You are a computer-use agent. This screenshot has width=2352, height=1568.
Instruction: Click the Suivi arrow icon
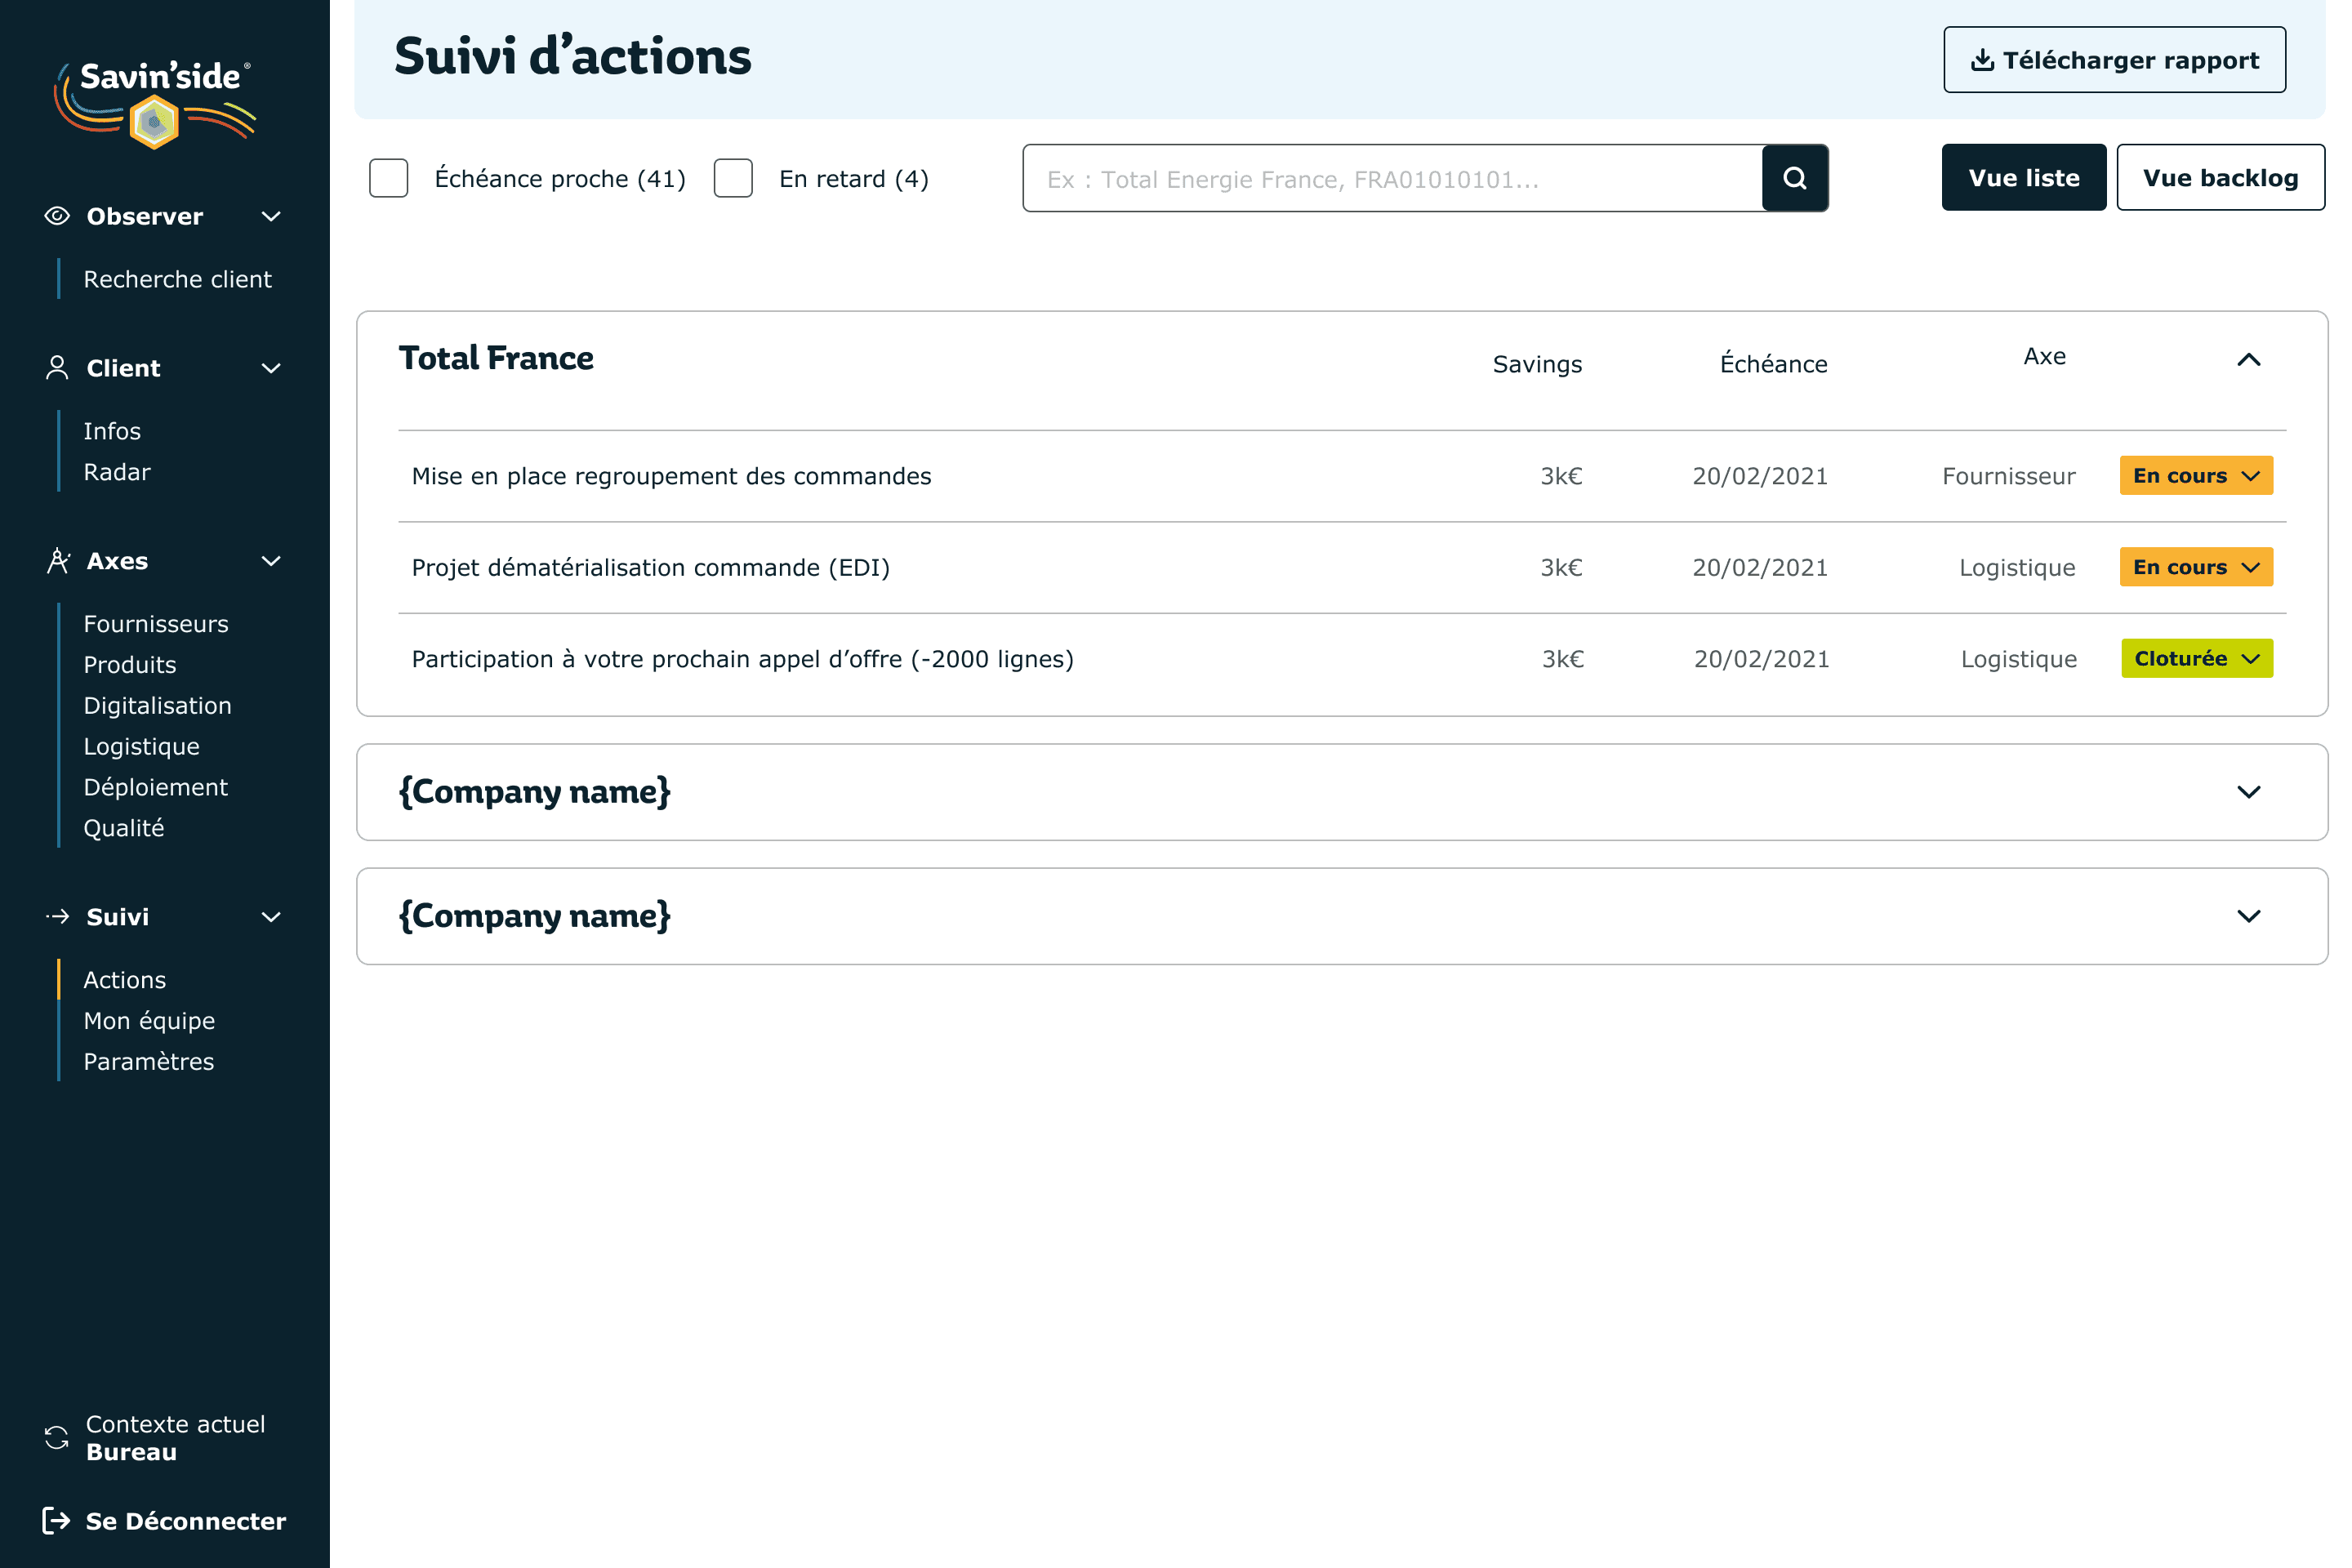click(57, 916)
